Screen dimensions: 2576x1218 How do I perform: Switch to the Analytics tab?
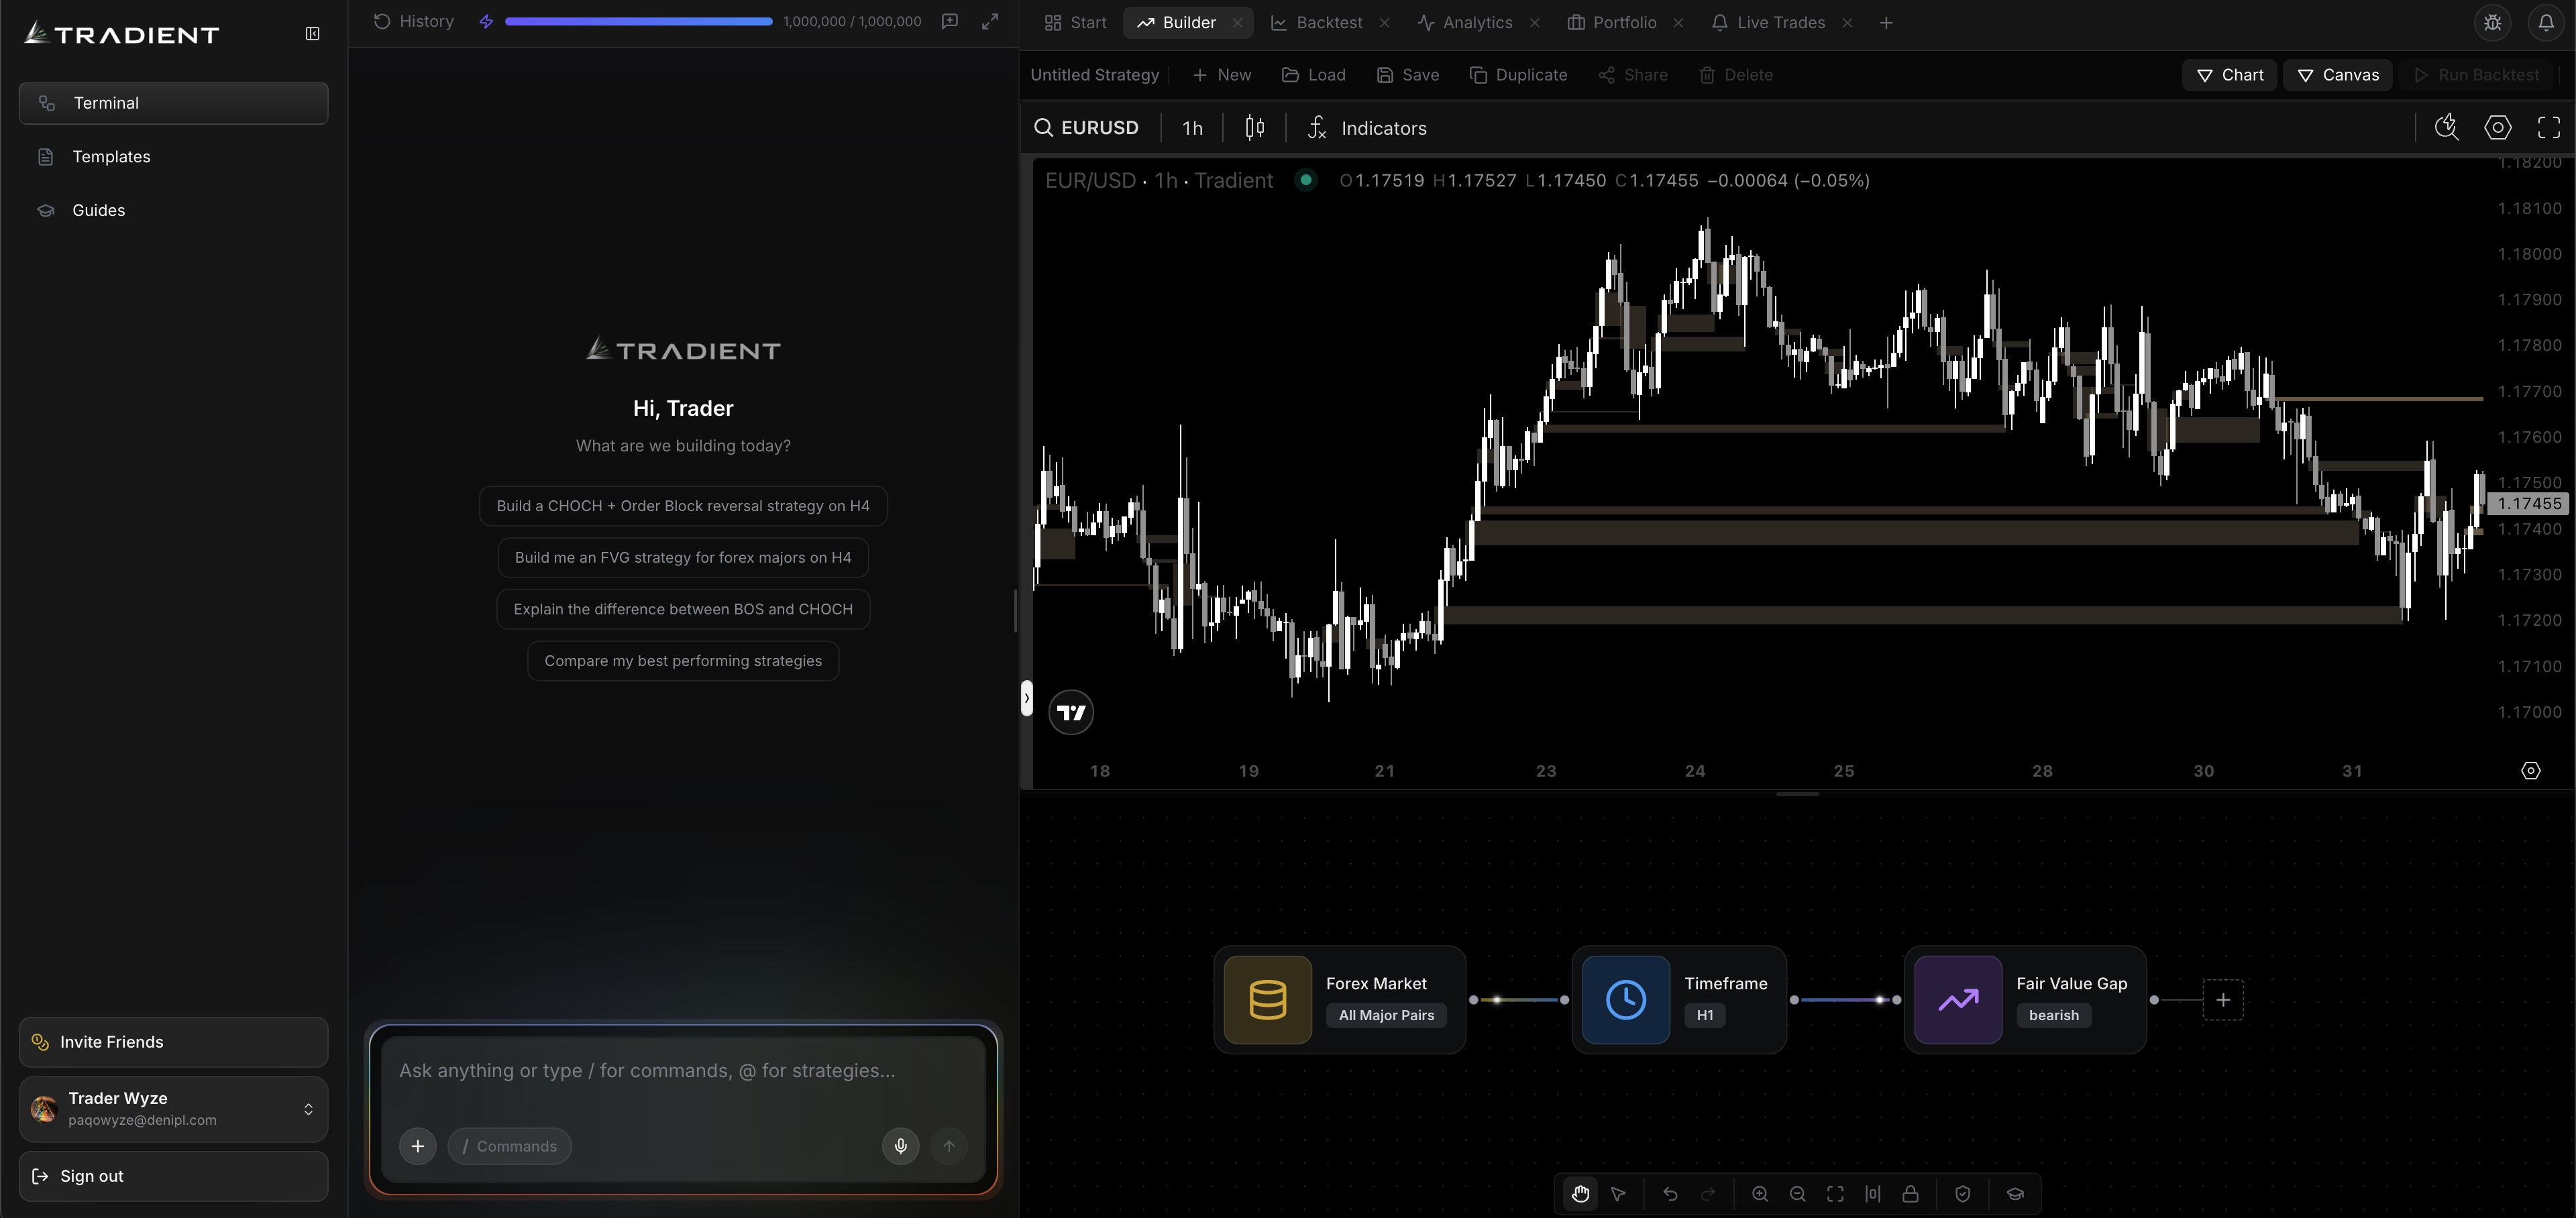coord(1465,22)
